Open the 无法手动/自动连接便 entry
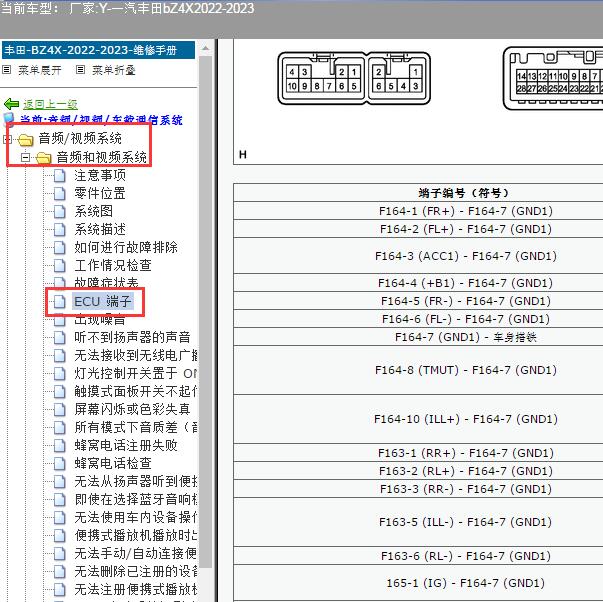Screen dimensions: 603x602 click(136, 554)
